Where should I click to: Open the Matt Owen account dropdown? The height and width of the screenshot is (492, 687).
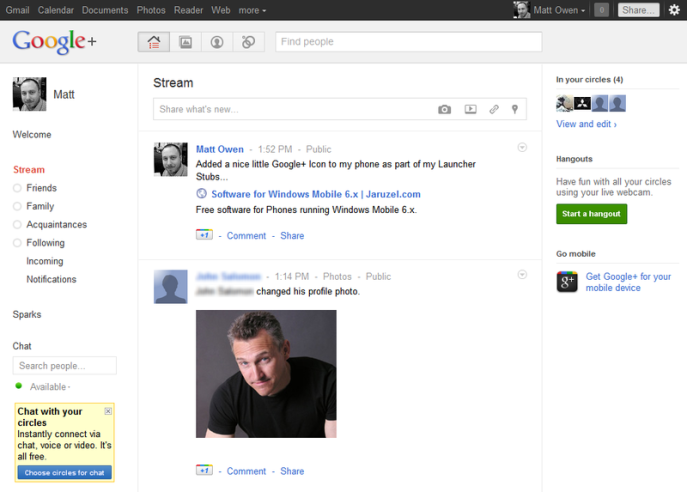(559, 10)
